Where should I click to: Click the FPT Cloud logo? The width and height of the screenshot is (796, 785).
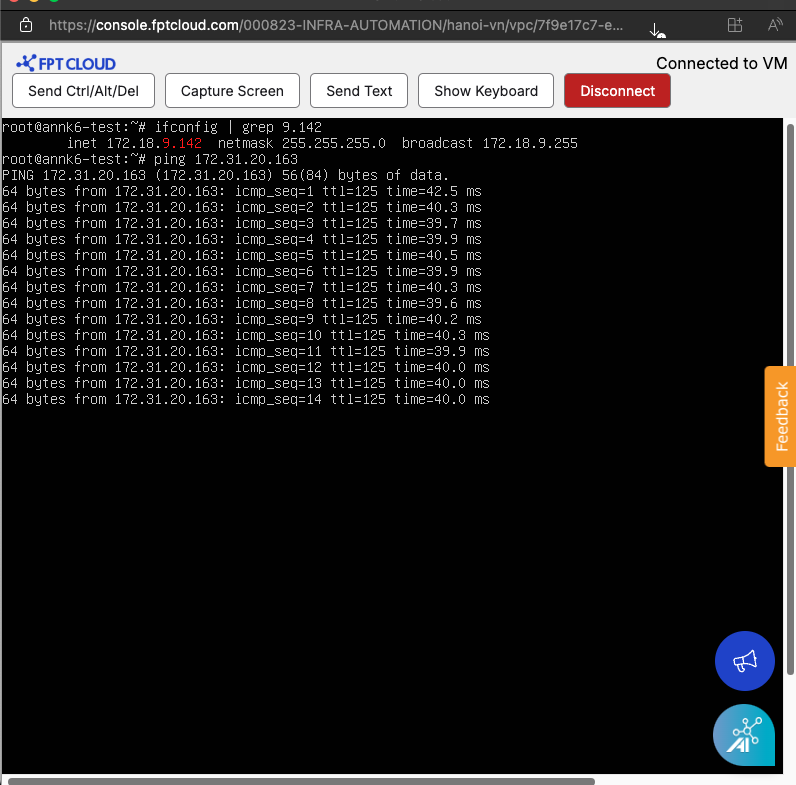[x=66, y=63]
